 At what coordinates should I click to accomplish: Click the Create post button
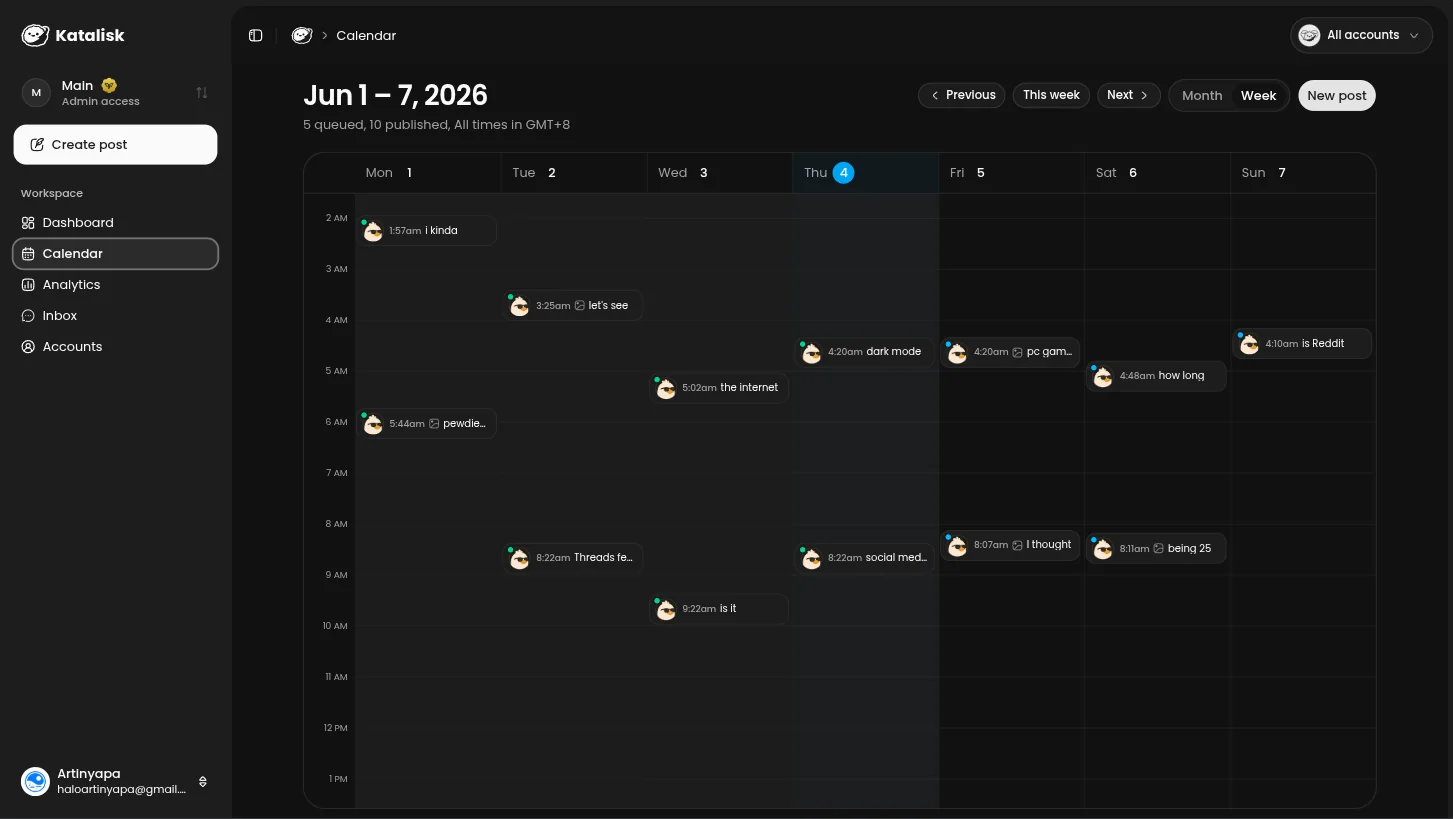click(115, 144)
